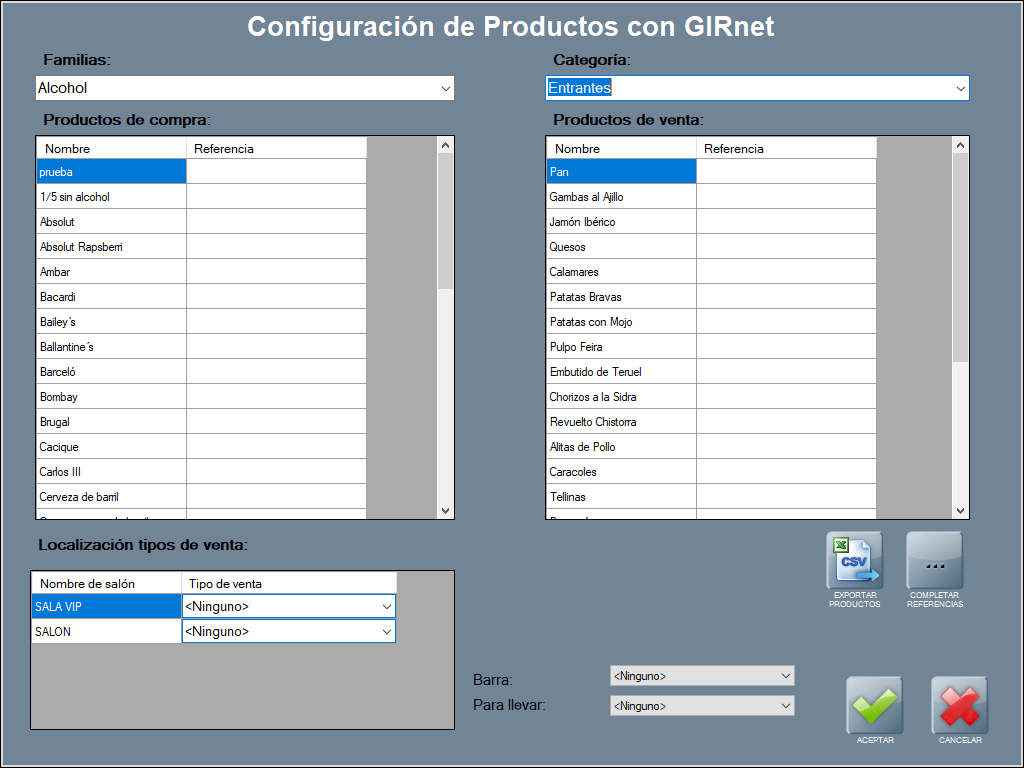Expand the SALON tipo de venta dropdown
The width and height of the screenshot is (1024, 768).
tap(386, 631)
